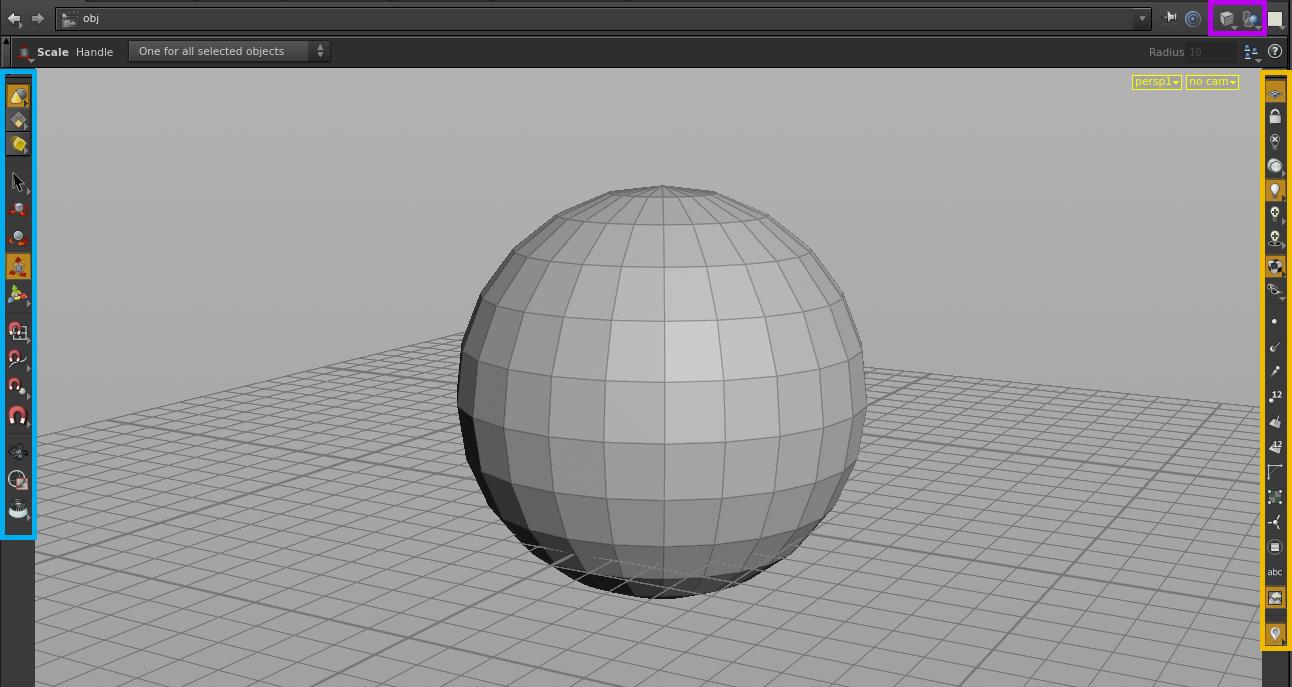This screenshot has height=687, width=1292.
Task: Choose high quality lighting with shadows
Action: coord(1275,238)
